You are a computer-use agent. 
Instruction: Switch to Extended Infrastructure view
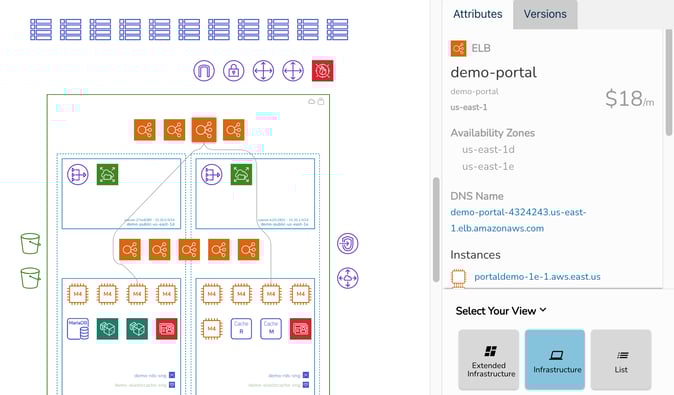click(489, 360)
